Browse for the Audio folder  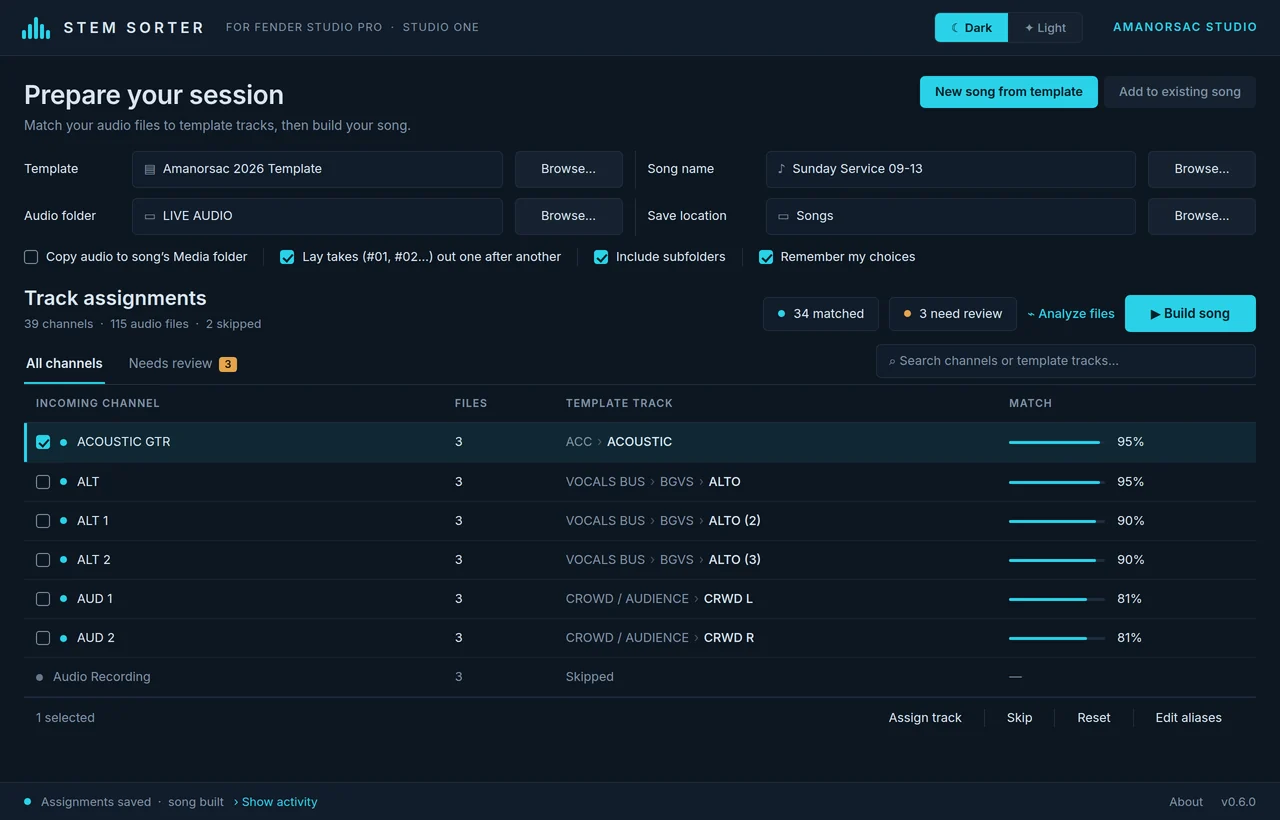point(568,216)
